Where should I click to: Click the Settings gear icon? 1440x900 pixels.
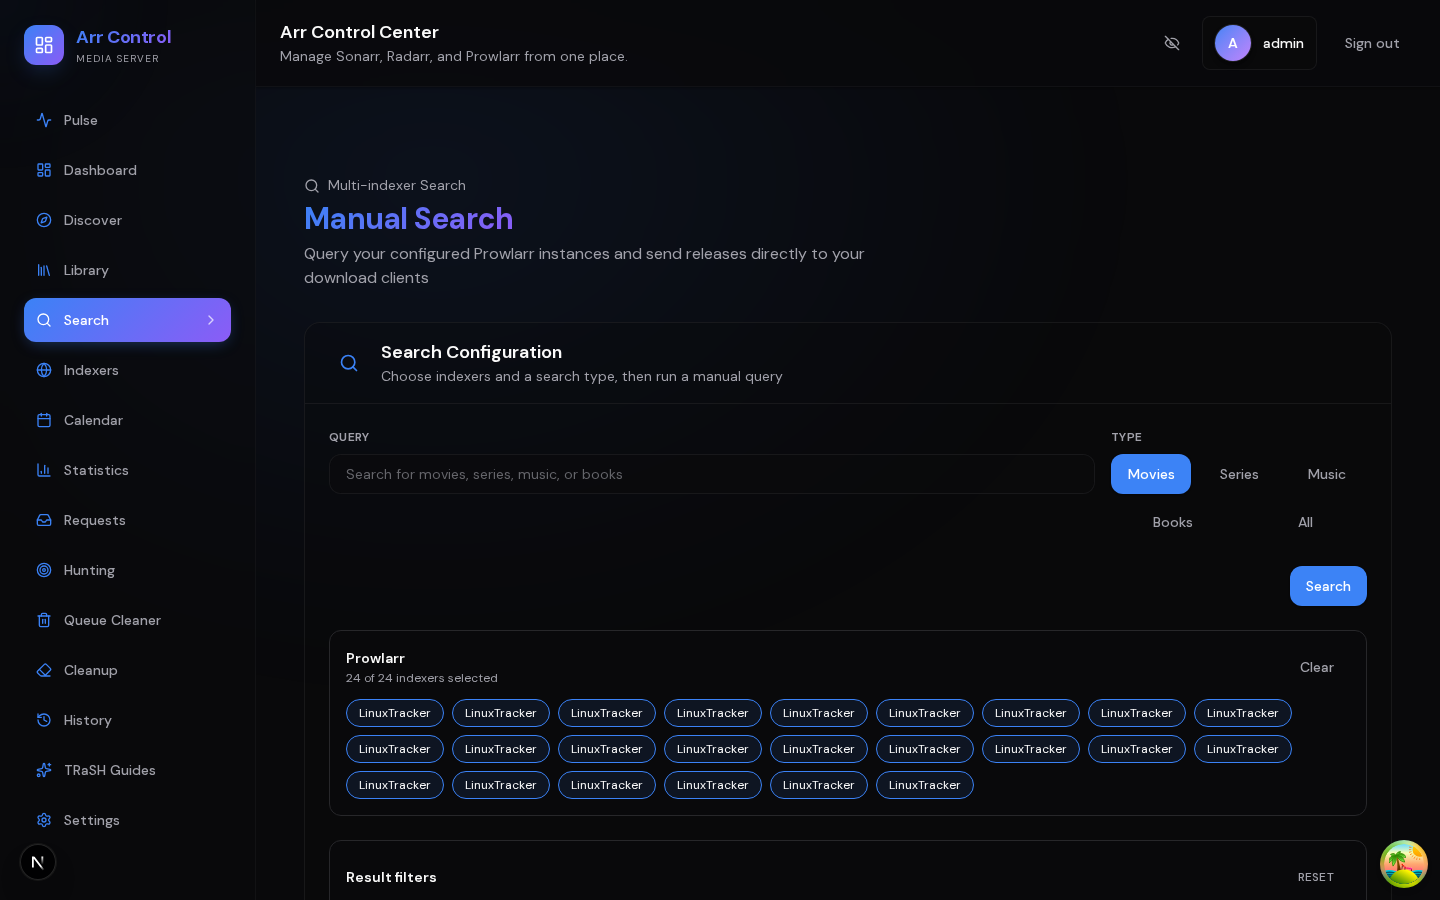point(44,820)
